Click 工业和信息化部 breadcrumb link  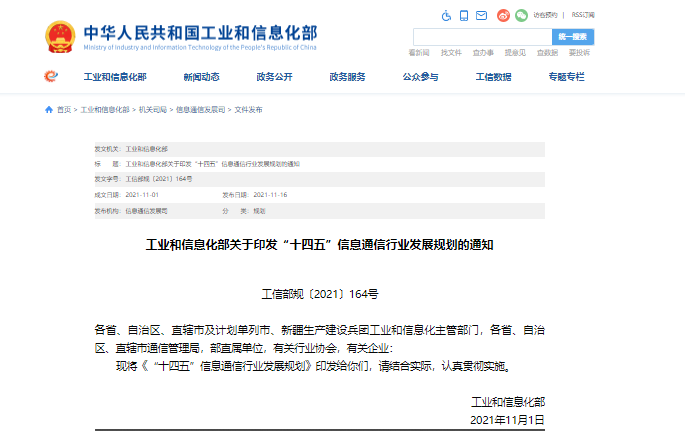click(105, 110)
